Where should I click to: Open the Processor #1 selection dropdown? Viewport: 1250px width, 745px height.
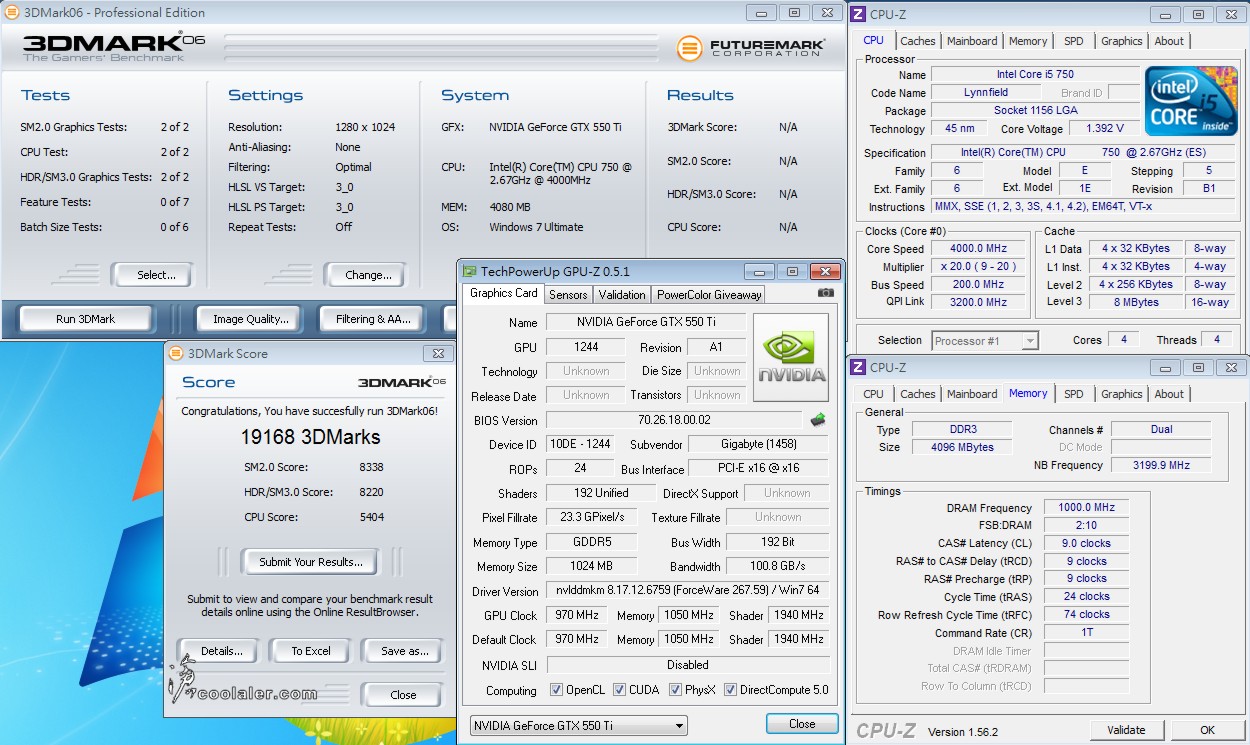tap(986, 341)
